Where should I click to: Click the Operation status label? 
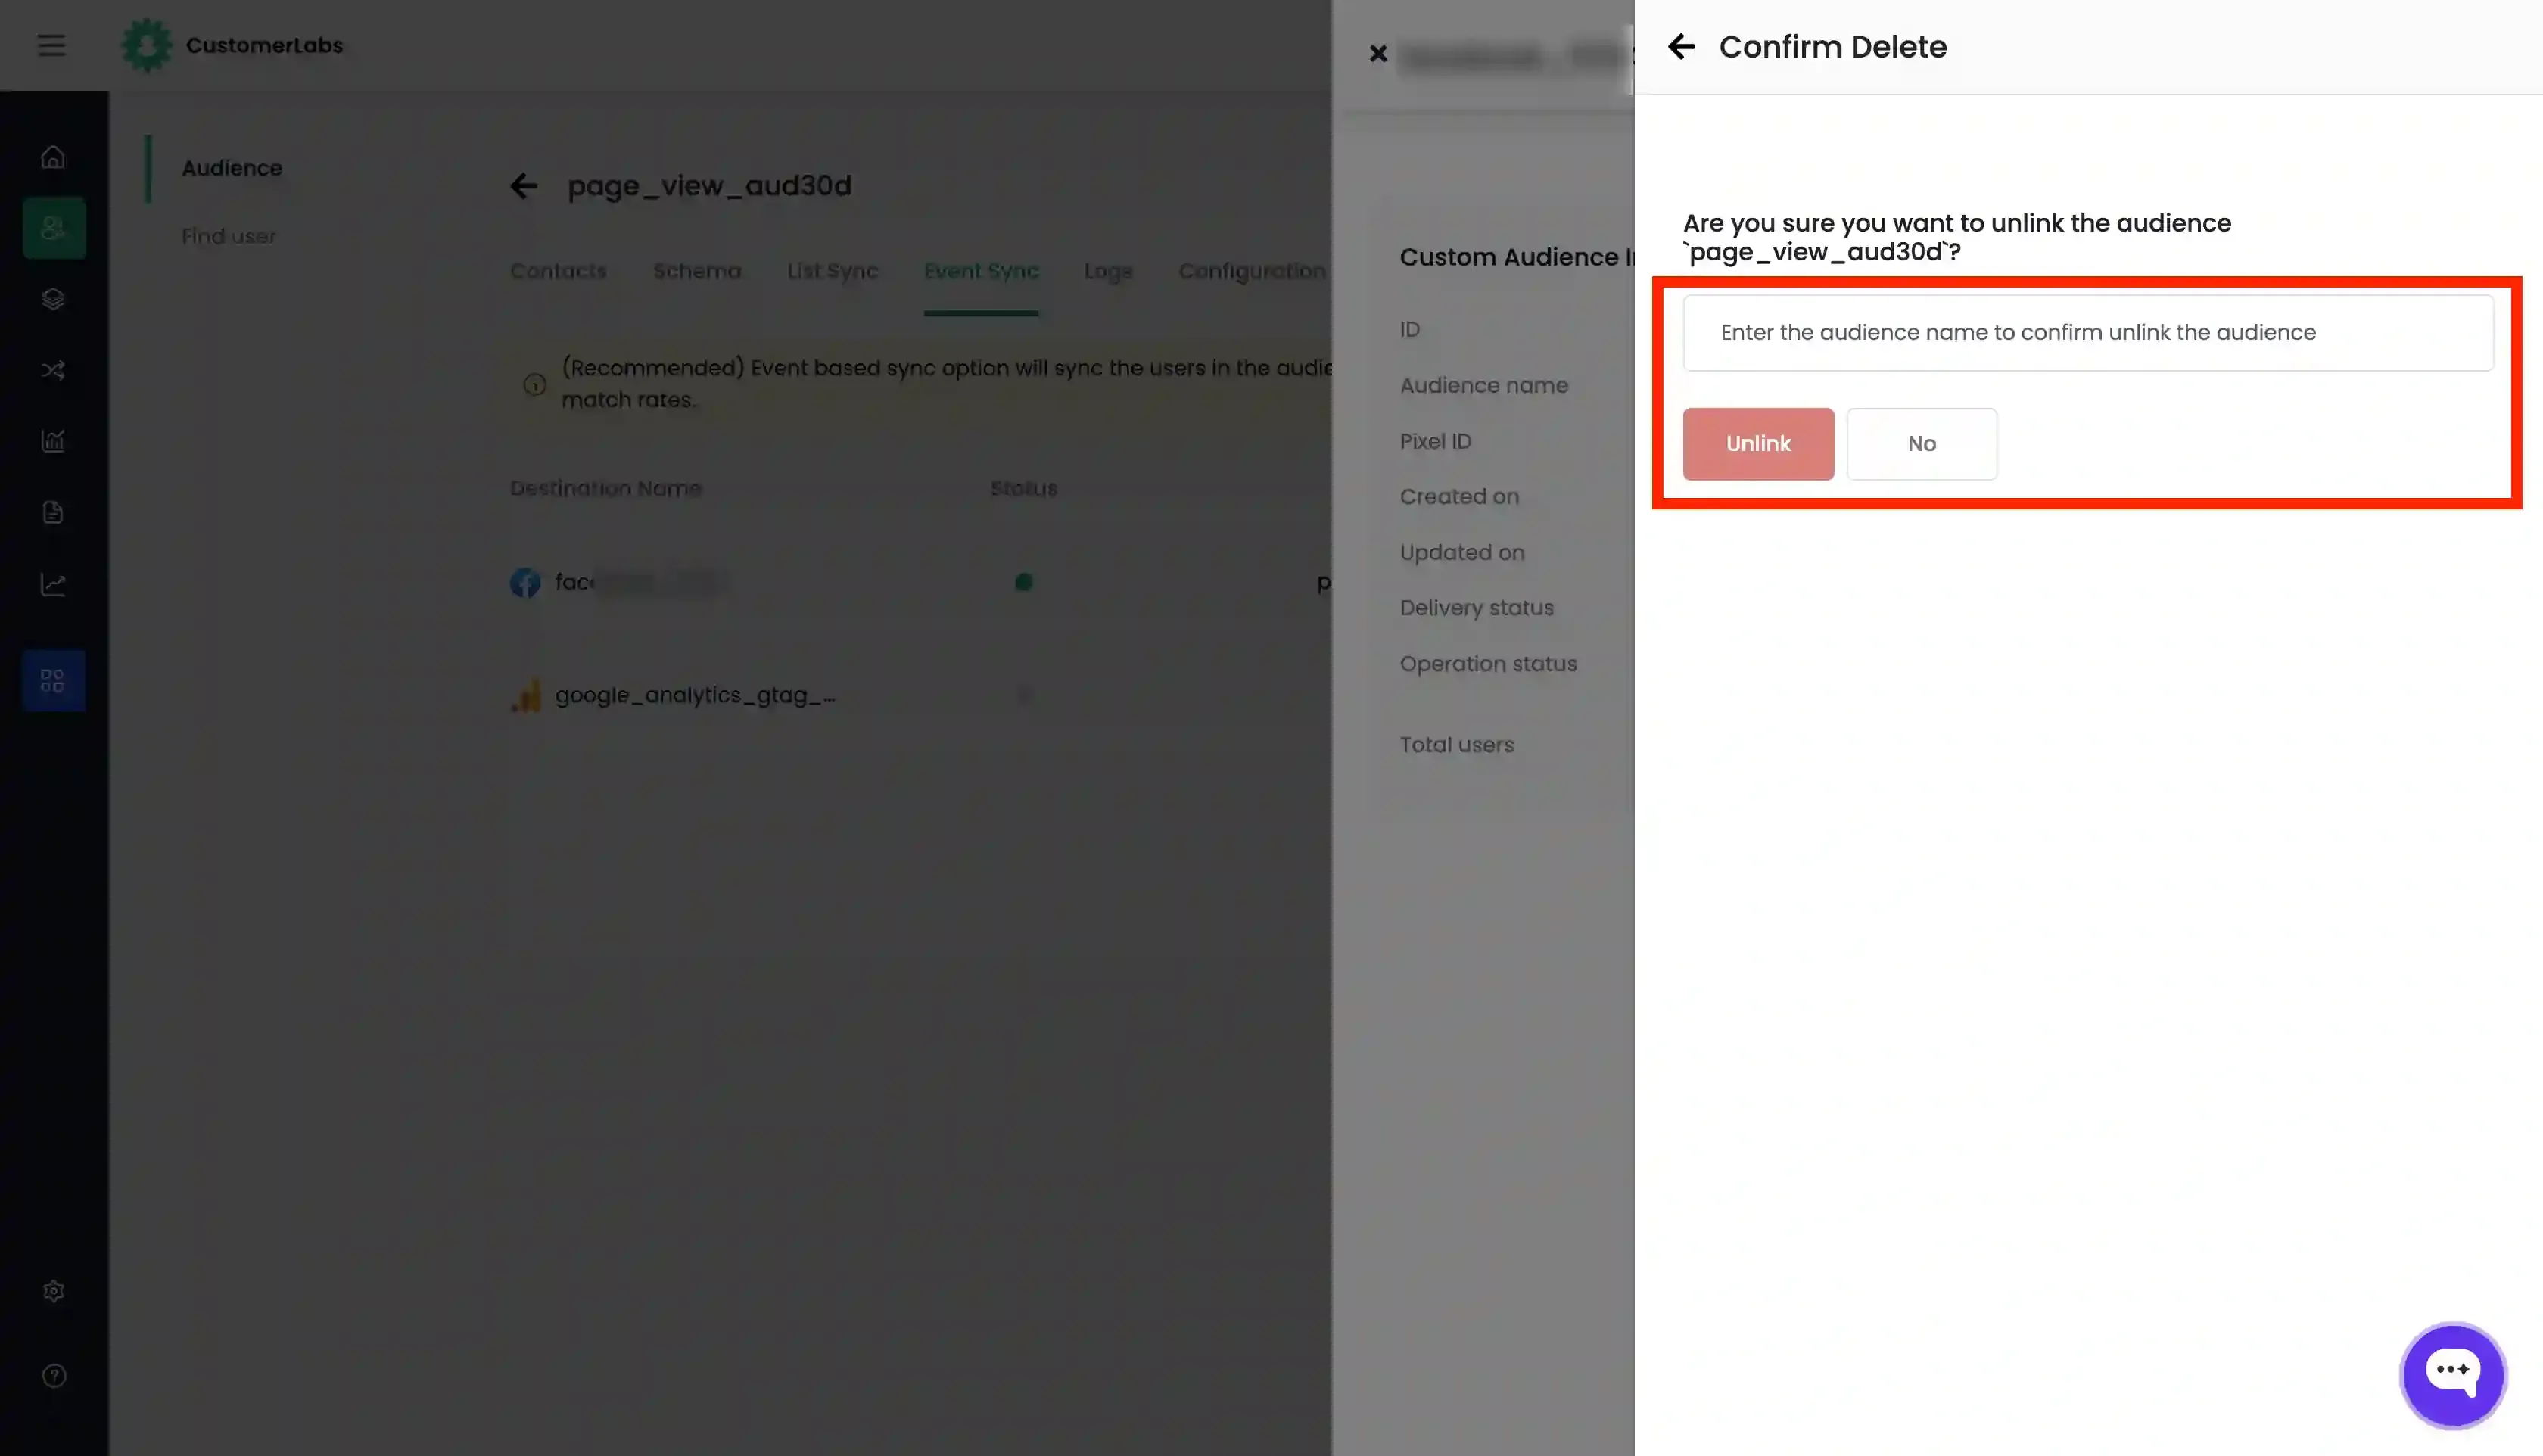[1488, 664]
